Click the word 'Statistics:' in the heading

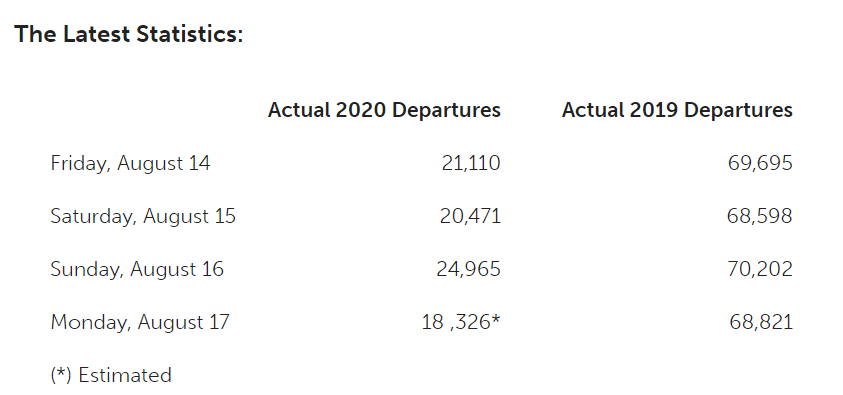coord(189,34)
